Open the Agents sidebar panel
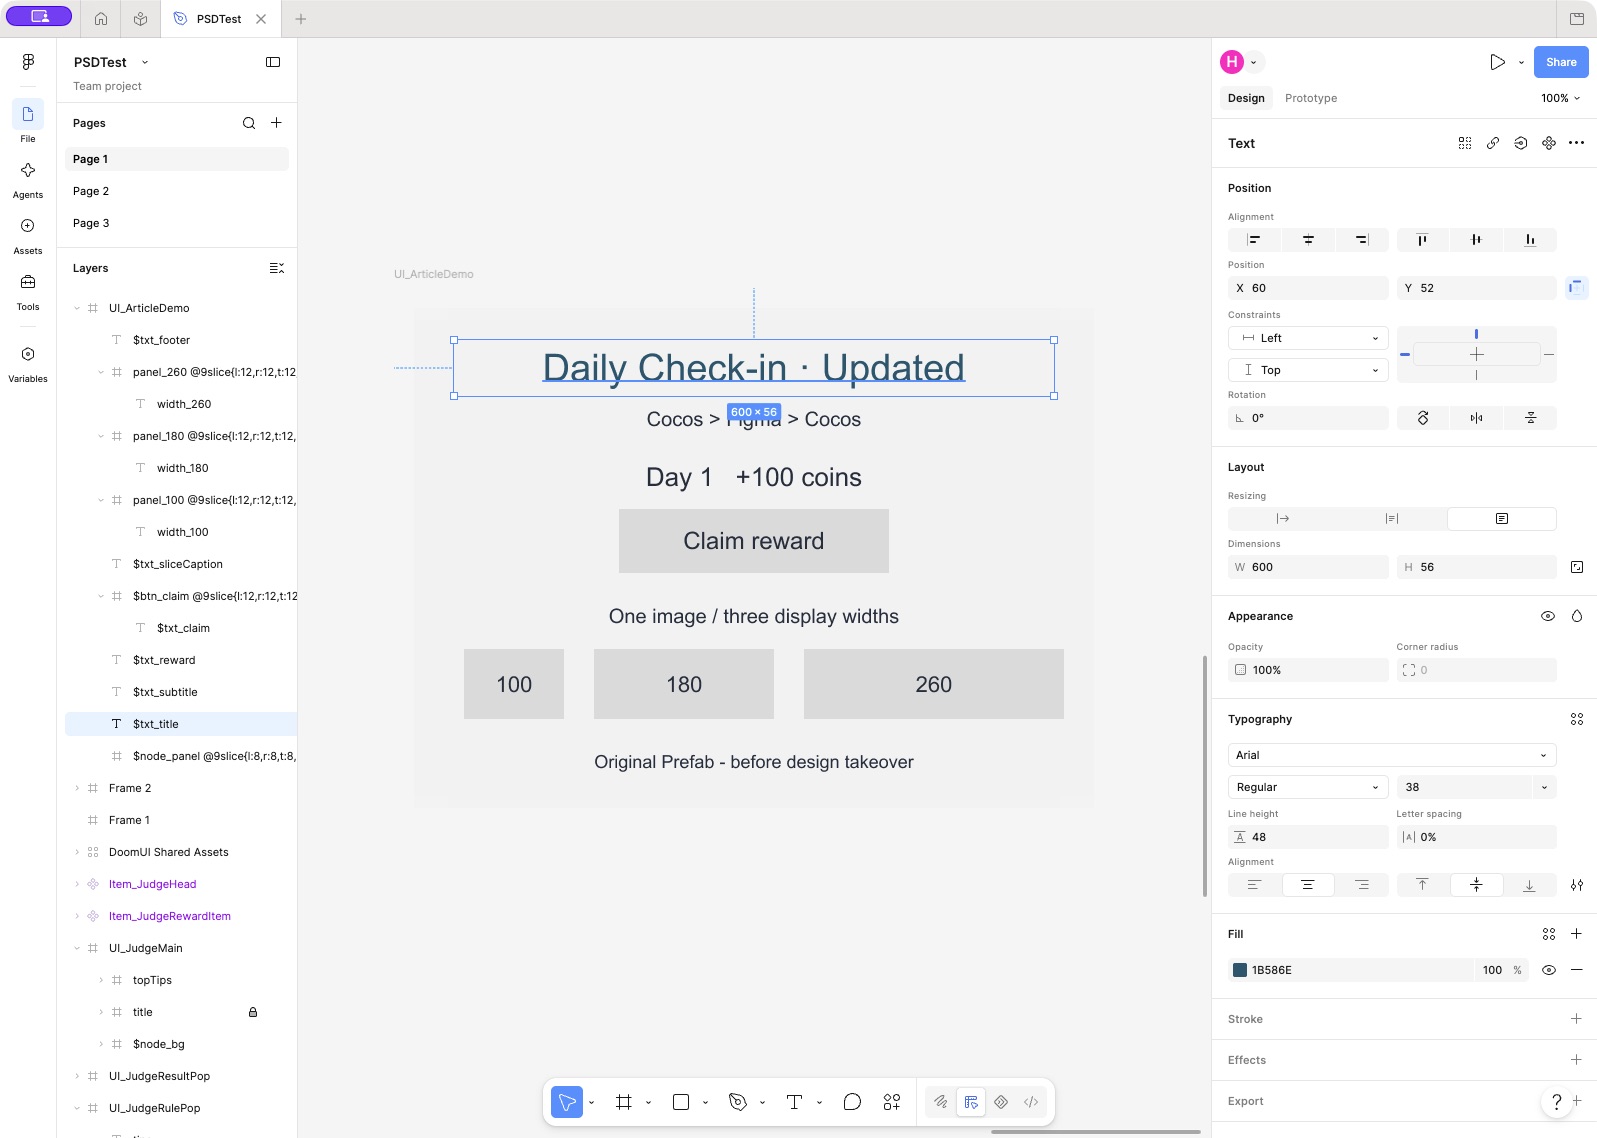 point(28,180)
